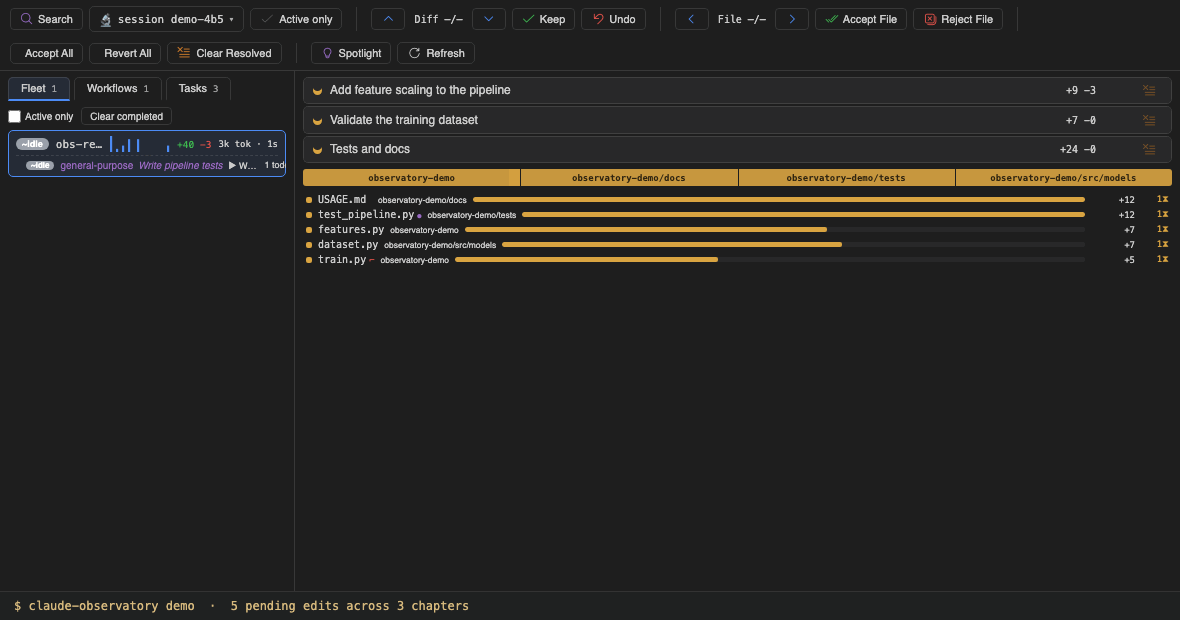Open the dataset.py file row
Screen dimensions: 1180x620
coord(737,245)
